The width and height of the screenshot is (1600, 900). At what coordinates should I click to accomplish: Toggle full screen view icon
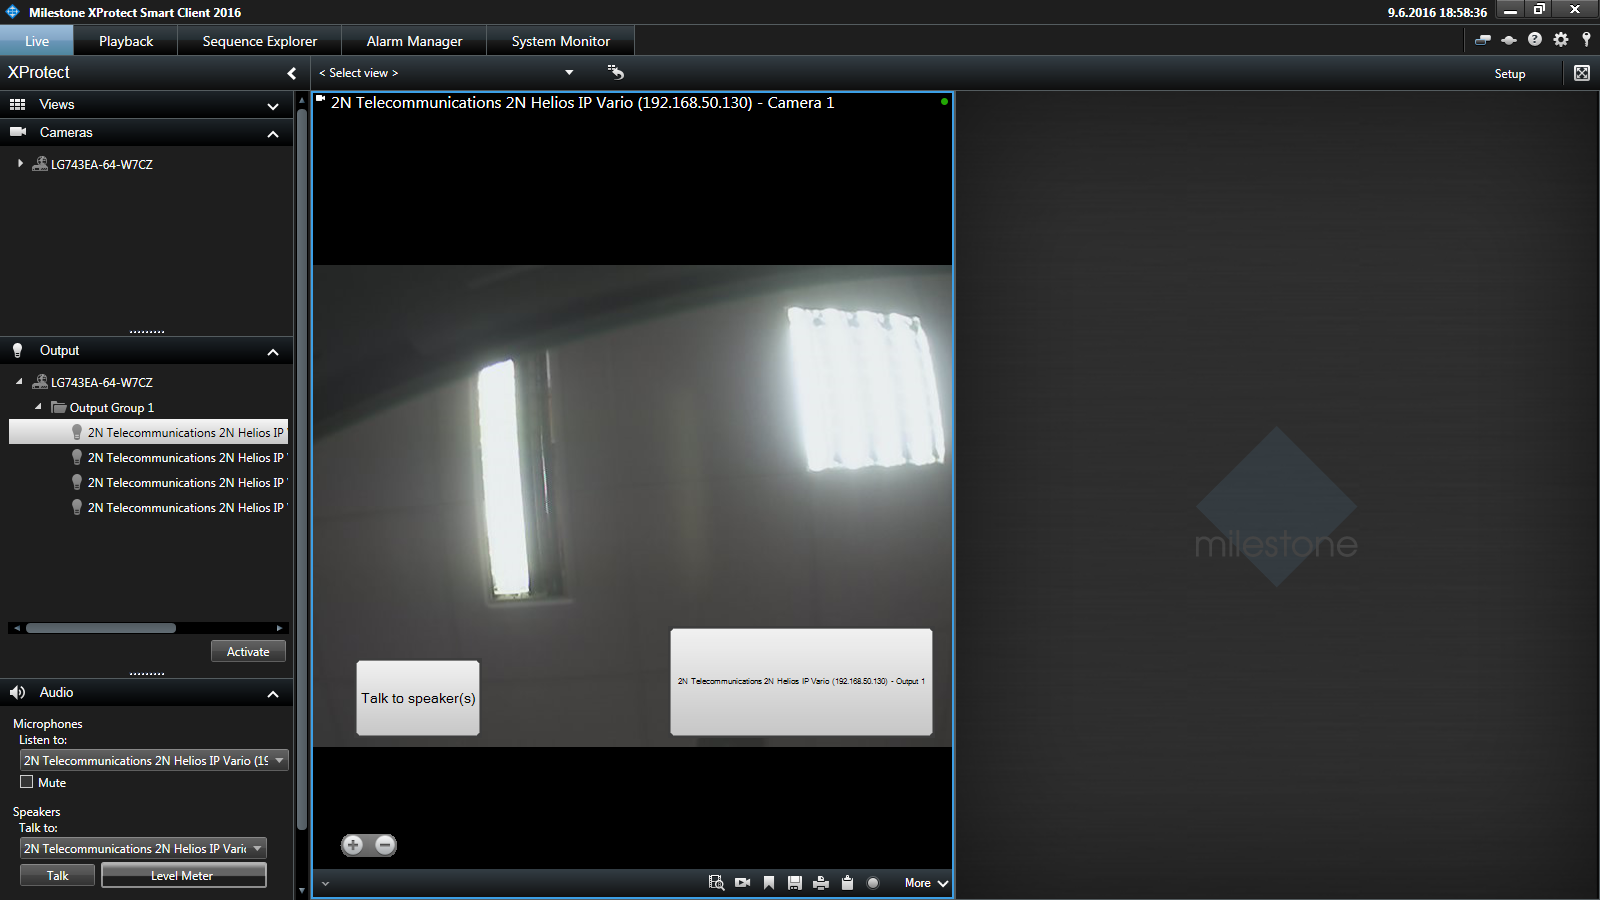point(1582,73)
